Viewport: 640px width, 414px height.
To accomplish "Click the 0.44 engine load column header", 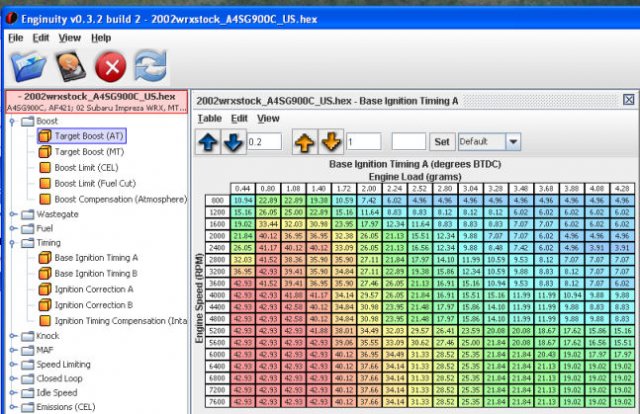I will (243, 189).
